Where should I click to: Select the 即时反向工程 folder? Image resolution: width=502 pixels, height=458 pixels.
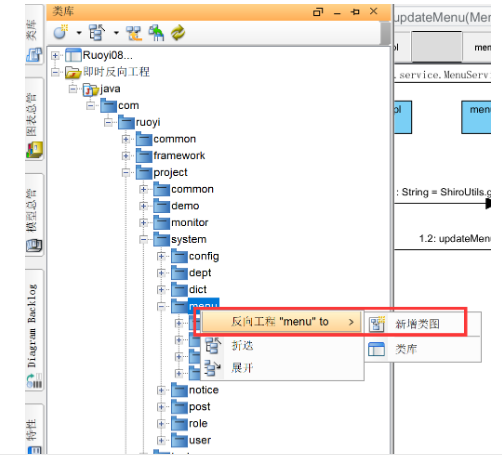(x=108, y=72)
